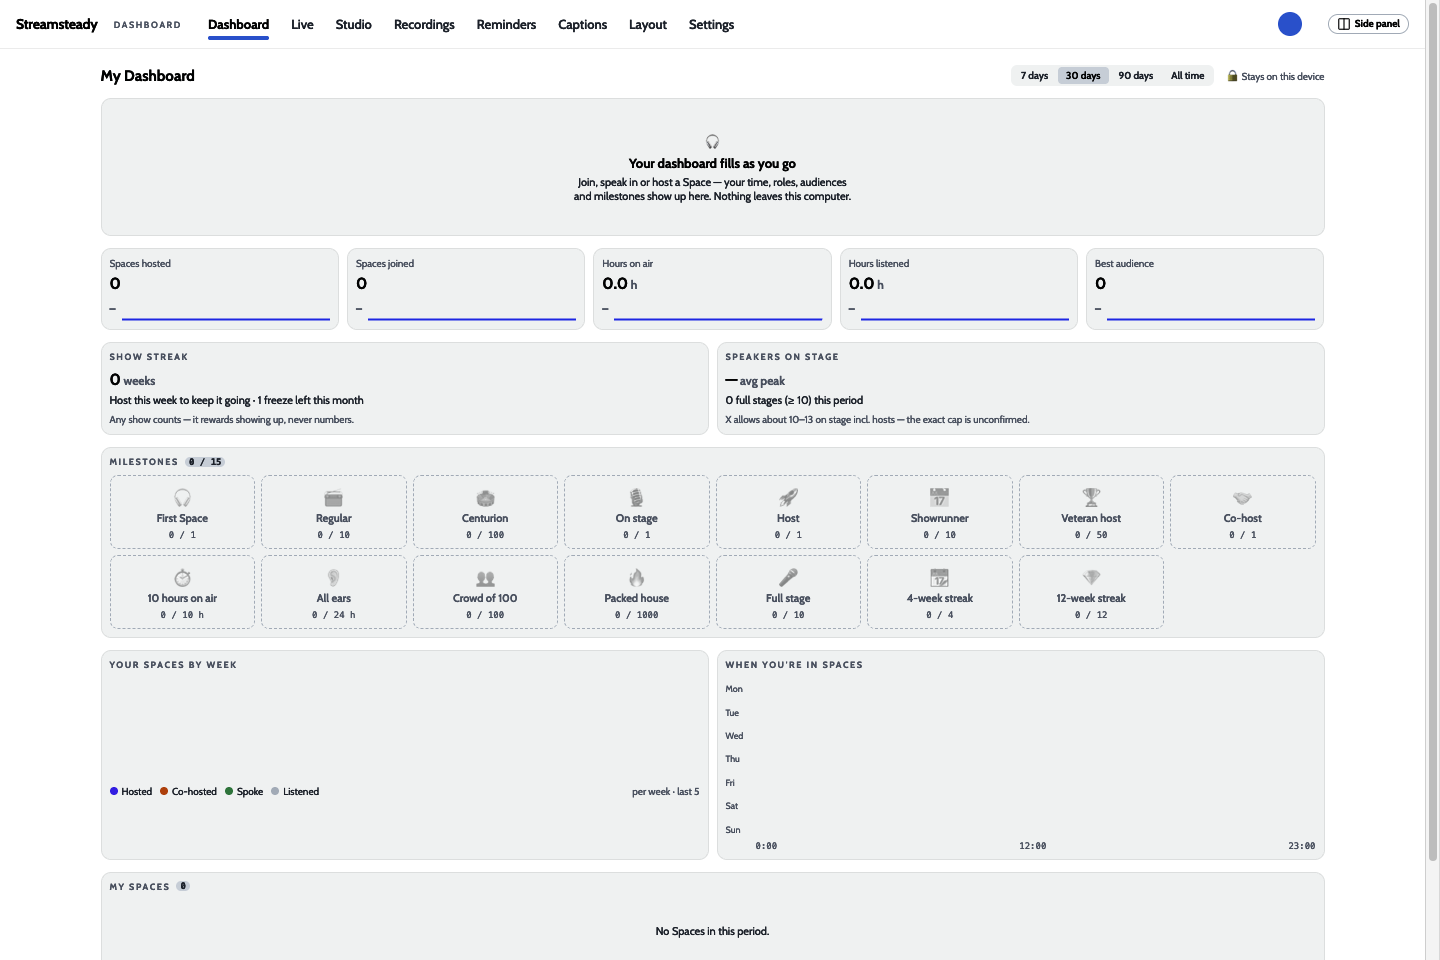
Task: Go to the Studio tab
Action: click(x=354, y=25)
